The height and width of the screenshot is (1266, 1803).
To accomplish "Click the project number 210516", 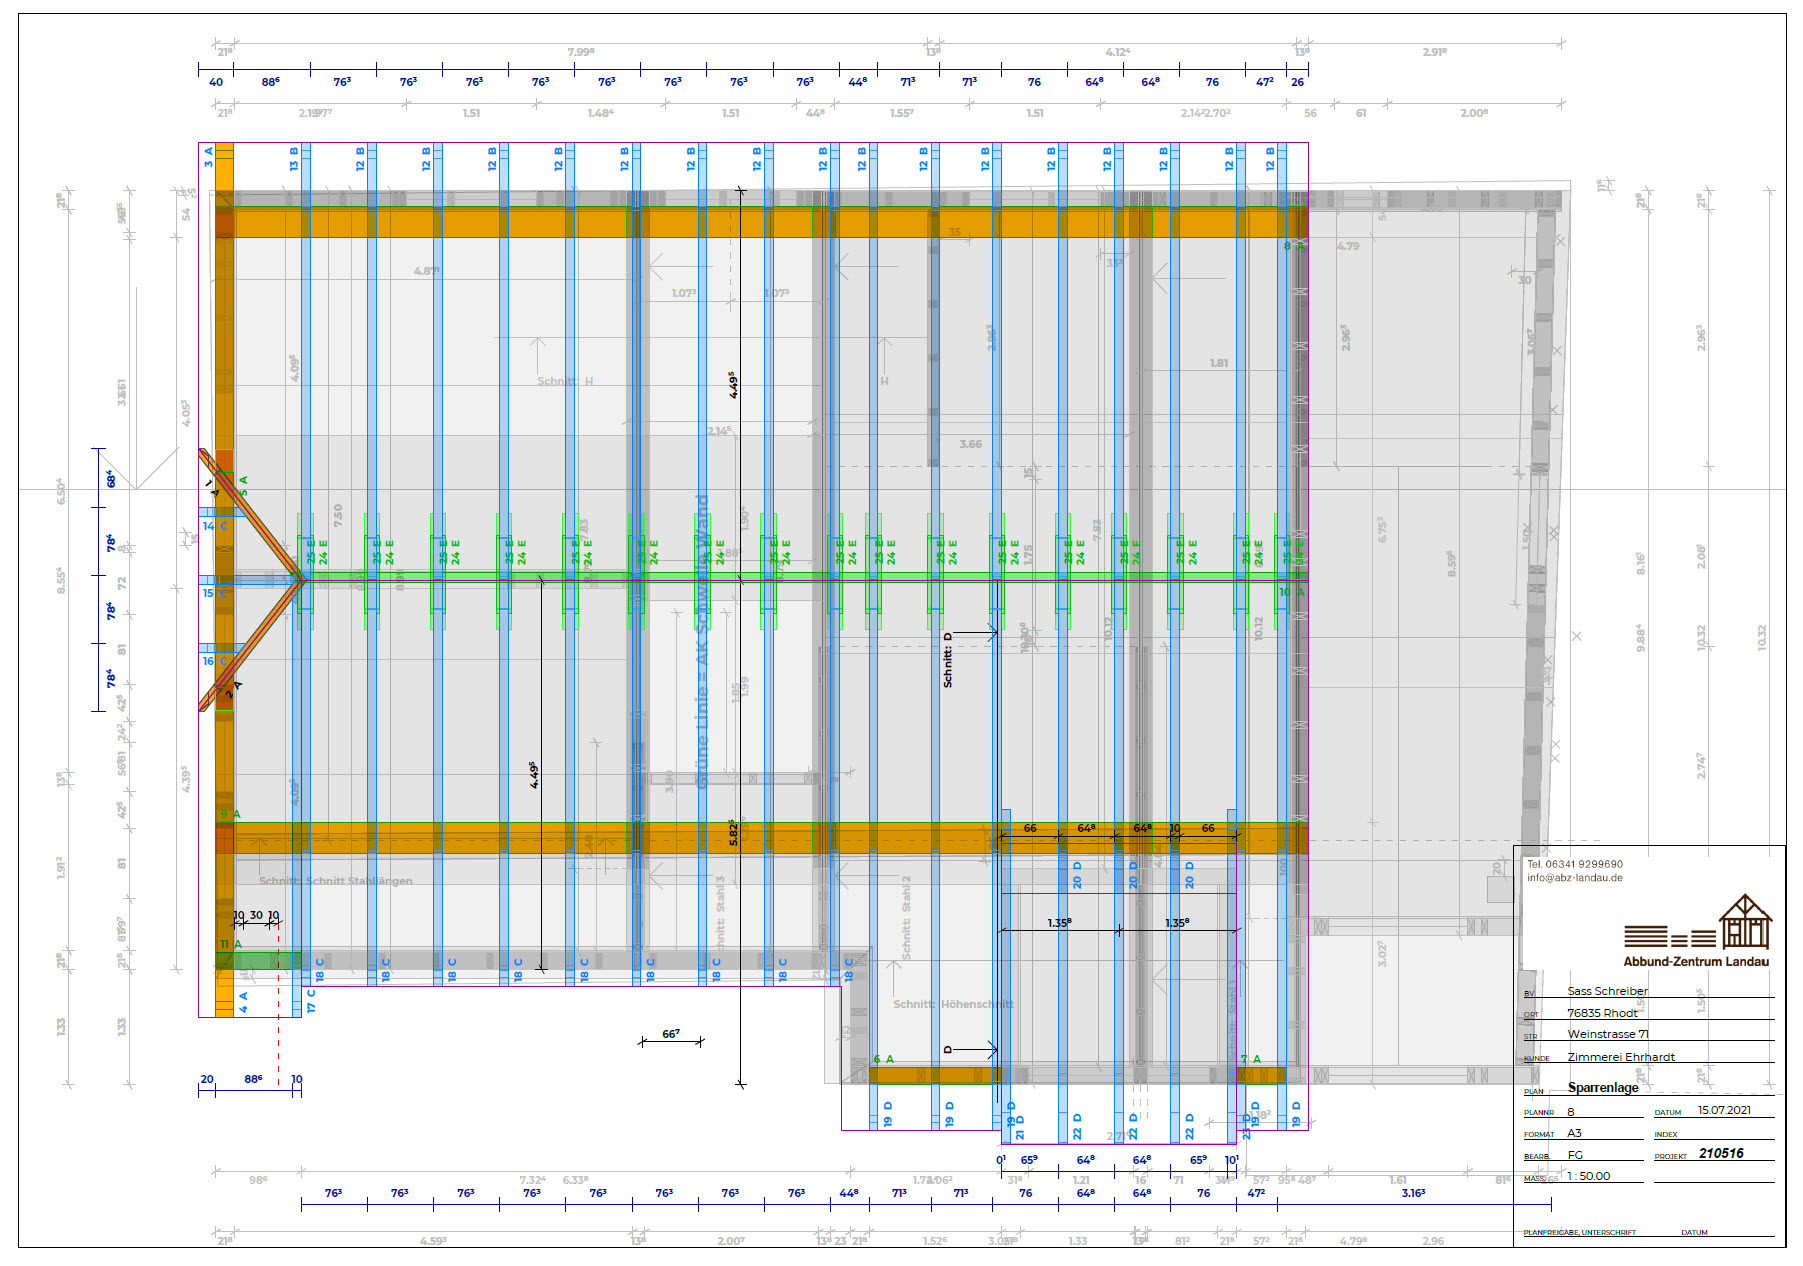I will pyautogui.click(x=1720, y=1153).
